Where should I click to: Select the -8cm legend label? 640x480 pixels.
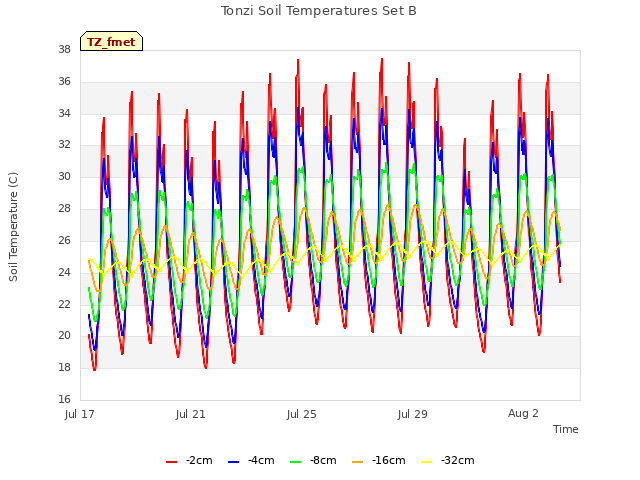pyautogui.click(x=323, y=460)
